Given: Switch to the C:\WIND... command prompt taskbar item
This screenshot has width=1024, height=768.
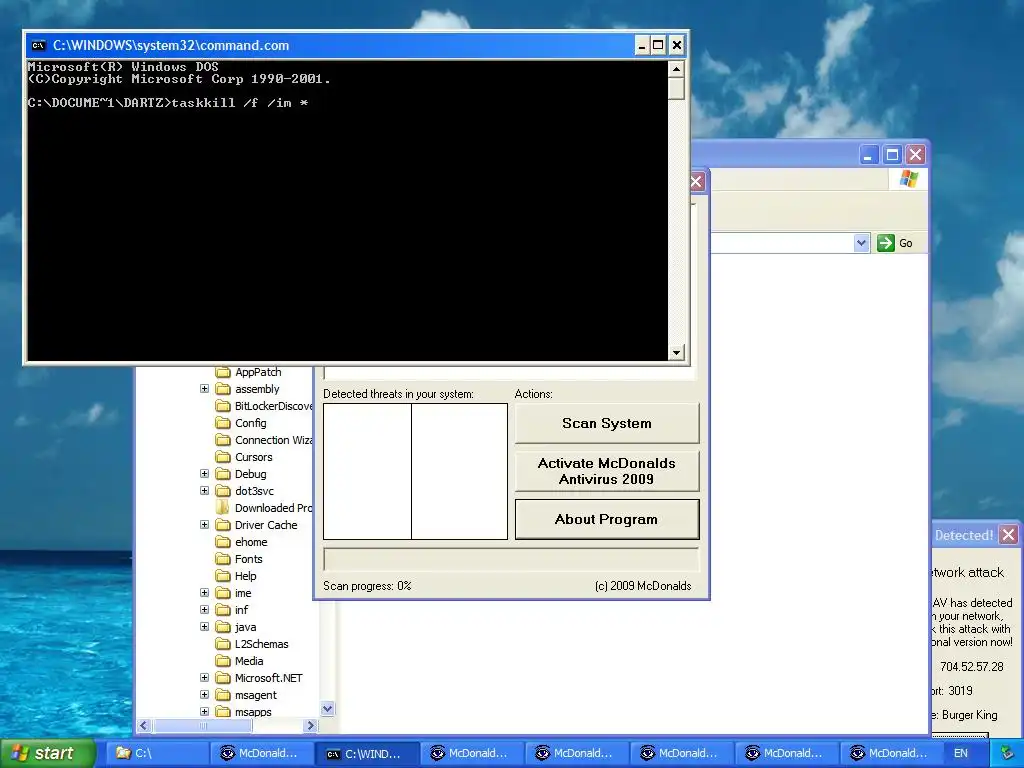Looking at the screenshot, I should [x=366, y=753].
